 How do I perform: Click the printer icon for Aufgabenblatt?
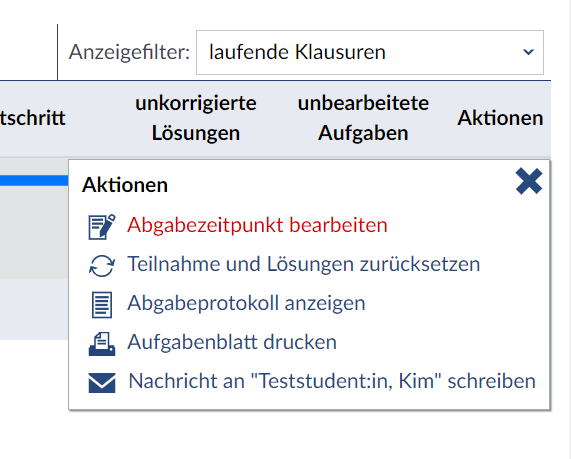tap(102, 344)
